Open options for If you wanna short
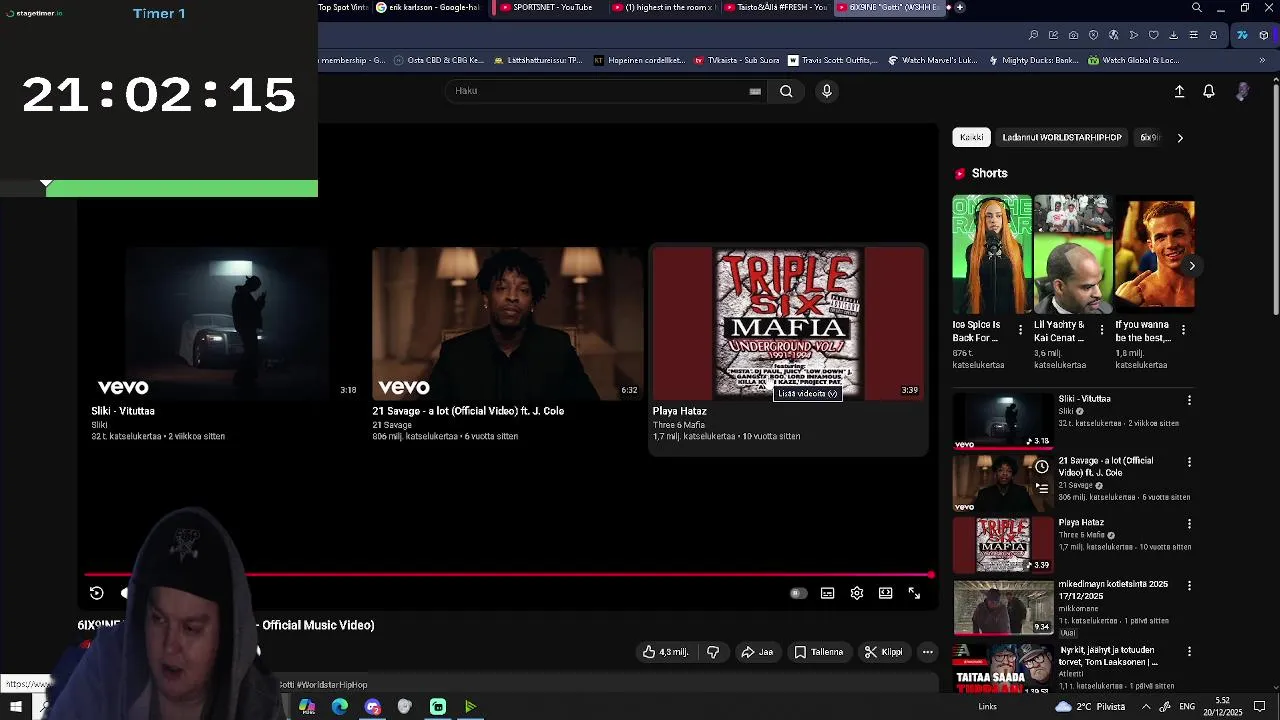 pos(1183,329)
